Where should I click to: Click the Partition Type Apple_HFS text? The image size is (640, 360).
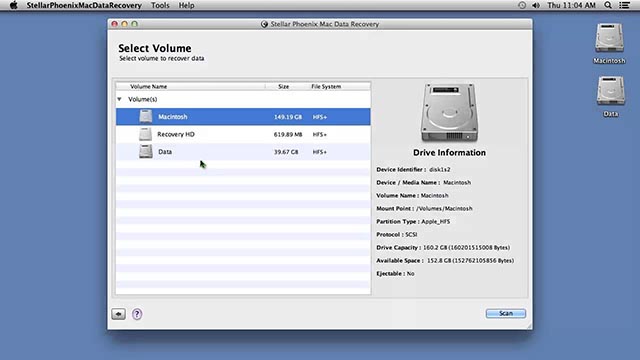point(413,222)
